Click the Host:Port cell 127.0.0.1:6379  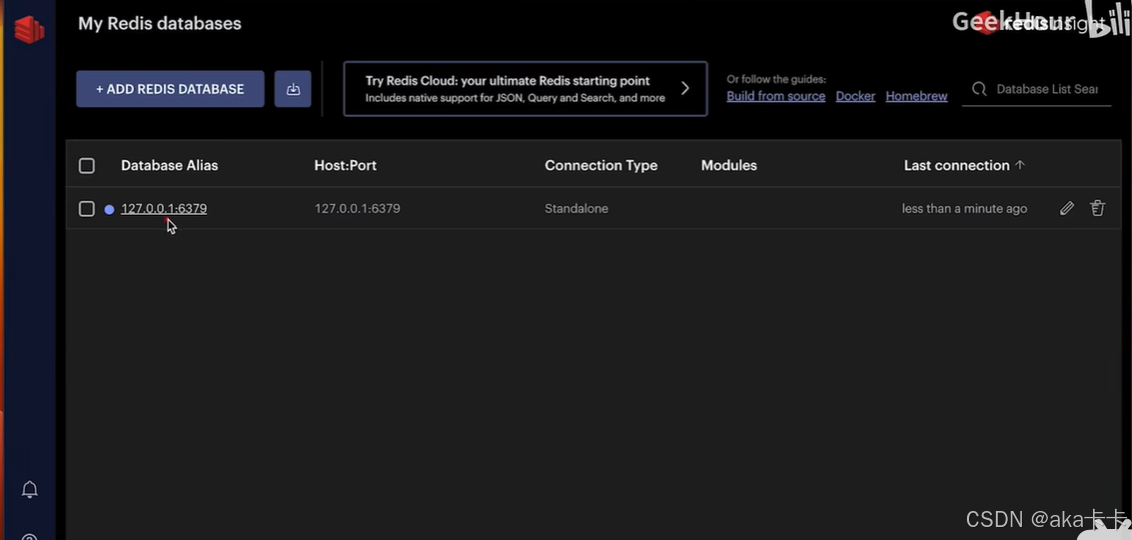[x=357, y=209]
